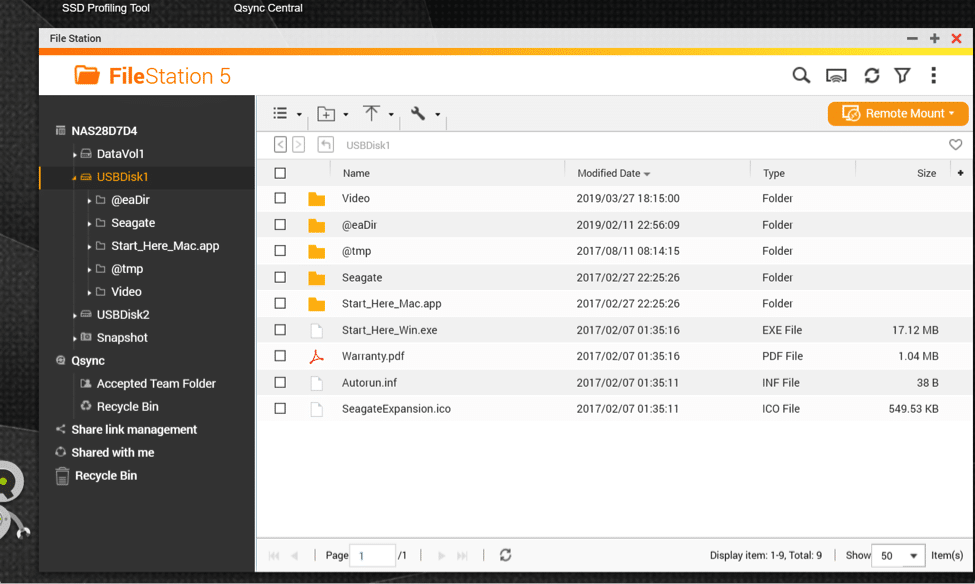Screen dimensions: 975x584
Task: Check the box for Start_Here_Mac.app
Action: tap(280, 304)
